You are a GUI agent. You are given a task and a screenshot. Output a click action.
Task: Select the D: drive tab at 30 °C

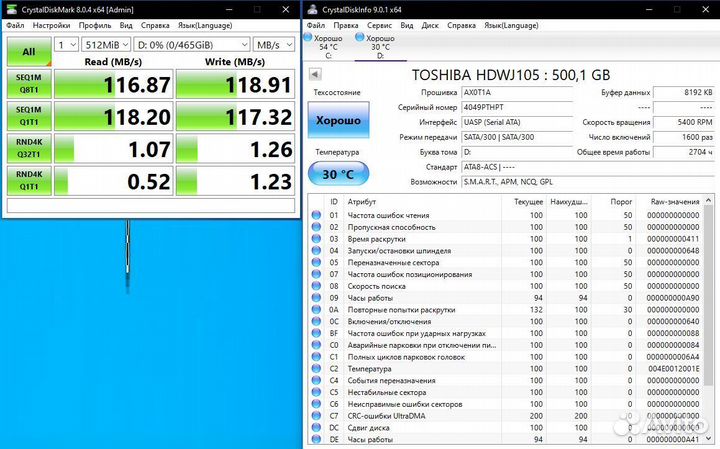[380, 46]
